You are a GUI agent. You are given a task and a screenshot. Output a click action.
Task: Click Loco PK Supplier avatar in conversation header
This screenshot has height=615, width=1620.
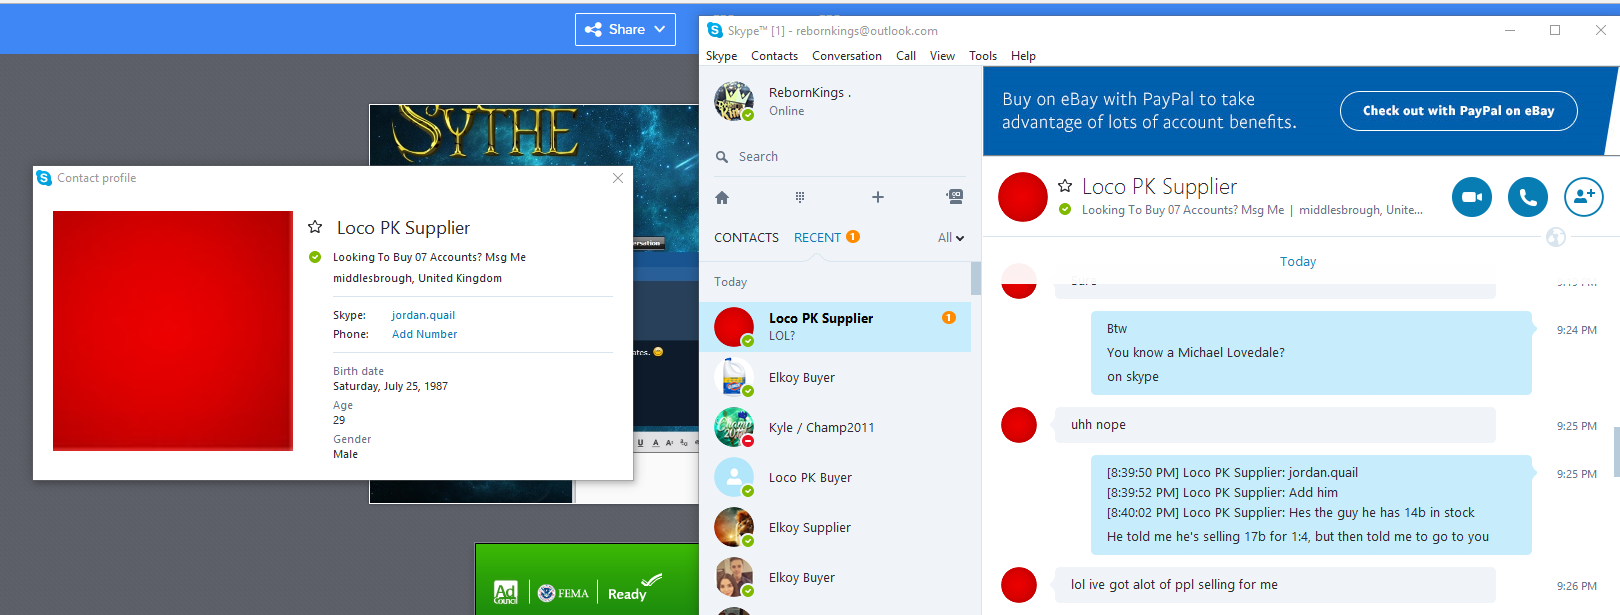[1023, 197]
